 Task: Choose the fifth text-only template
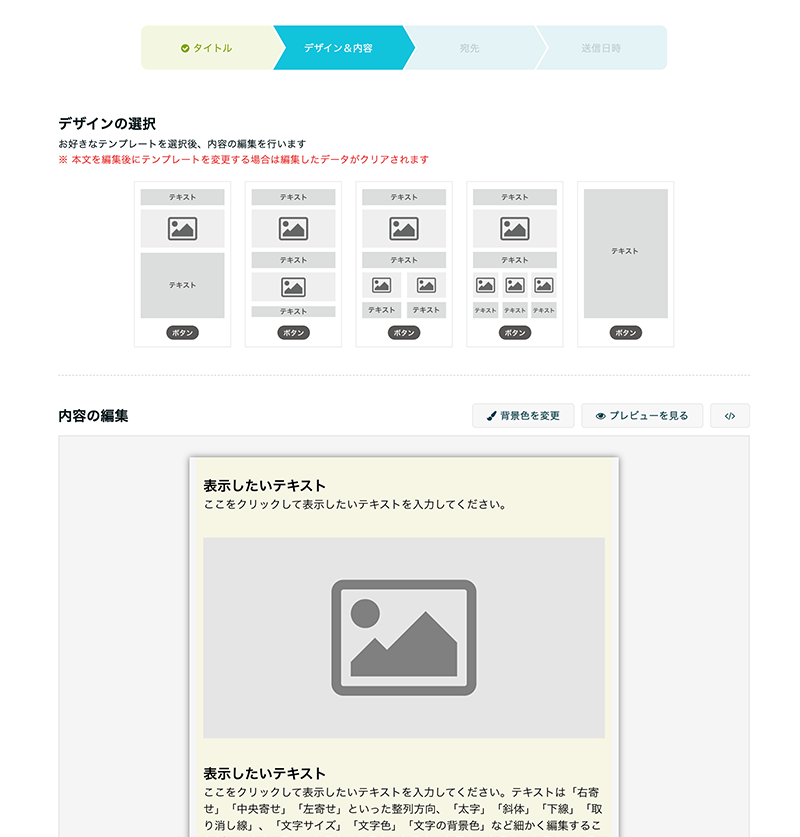pyautogui.click(x=626, y=262)
